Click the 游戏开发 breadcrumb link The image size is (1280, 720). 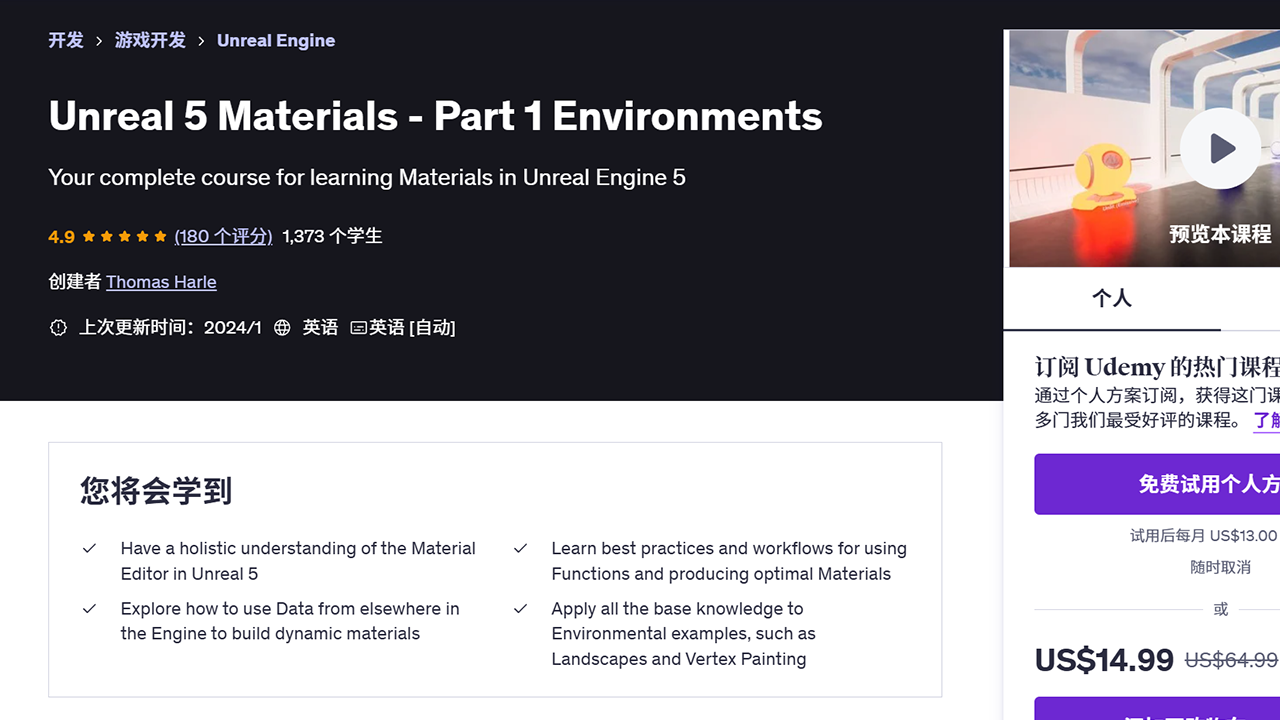pos(150,40)
